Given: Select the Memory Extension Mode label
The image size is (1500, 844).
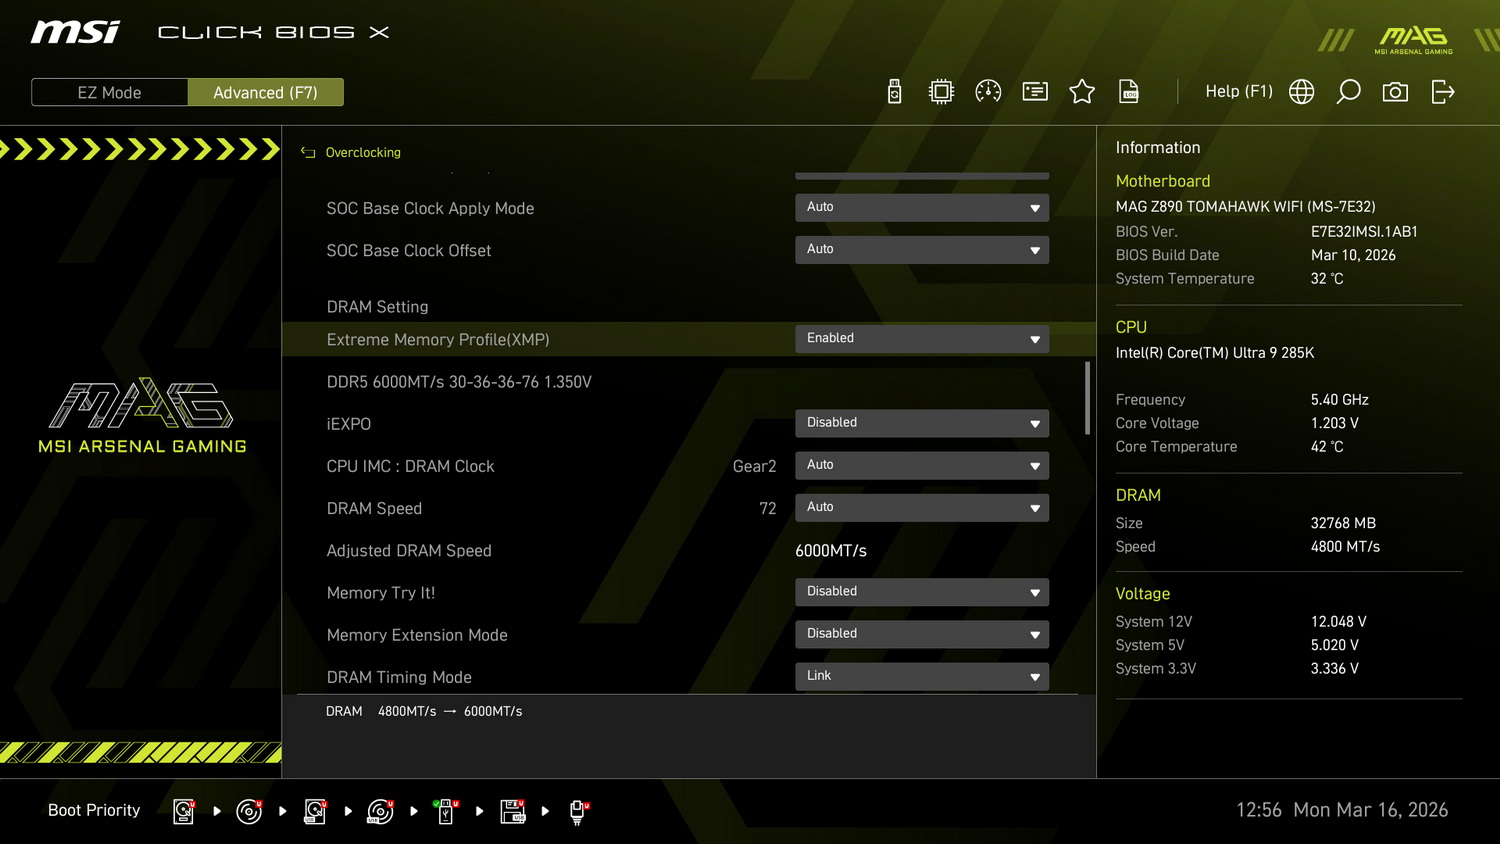Looking at the screenshot, I should 417,635.
